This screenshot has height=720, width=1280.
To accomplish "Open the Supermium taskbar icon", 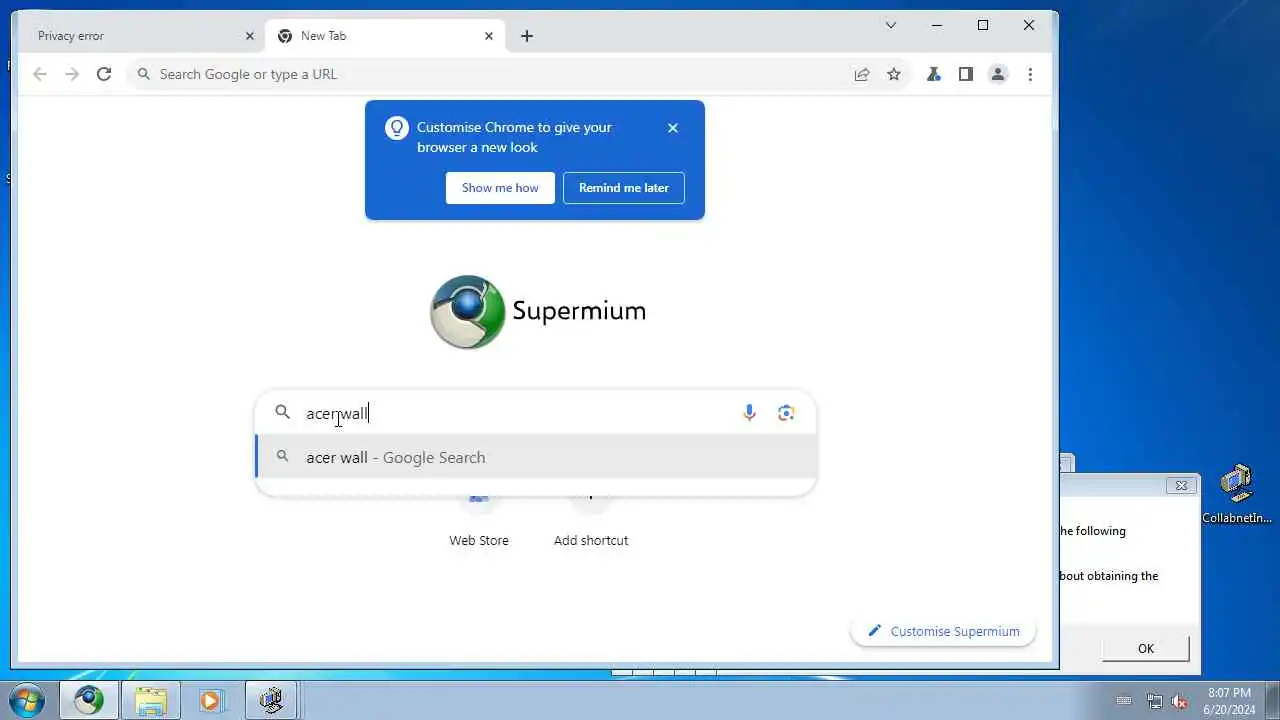I will pos(89,700).
